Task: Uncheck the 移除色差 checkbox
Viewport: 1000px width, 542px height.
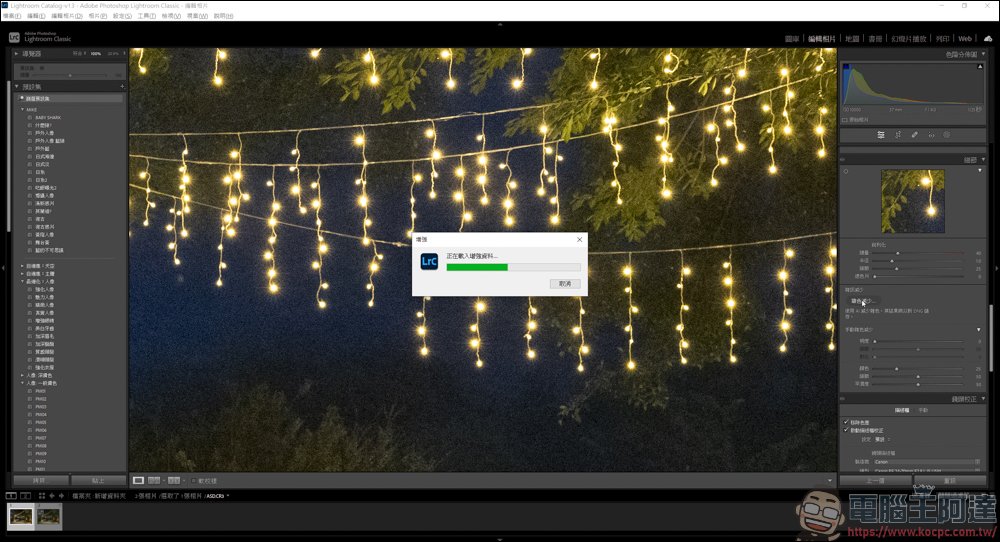Action: coord(846,422)
